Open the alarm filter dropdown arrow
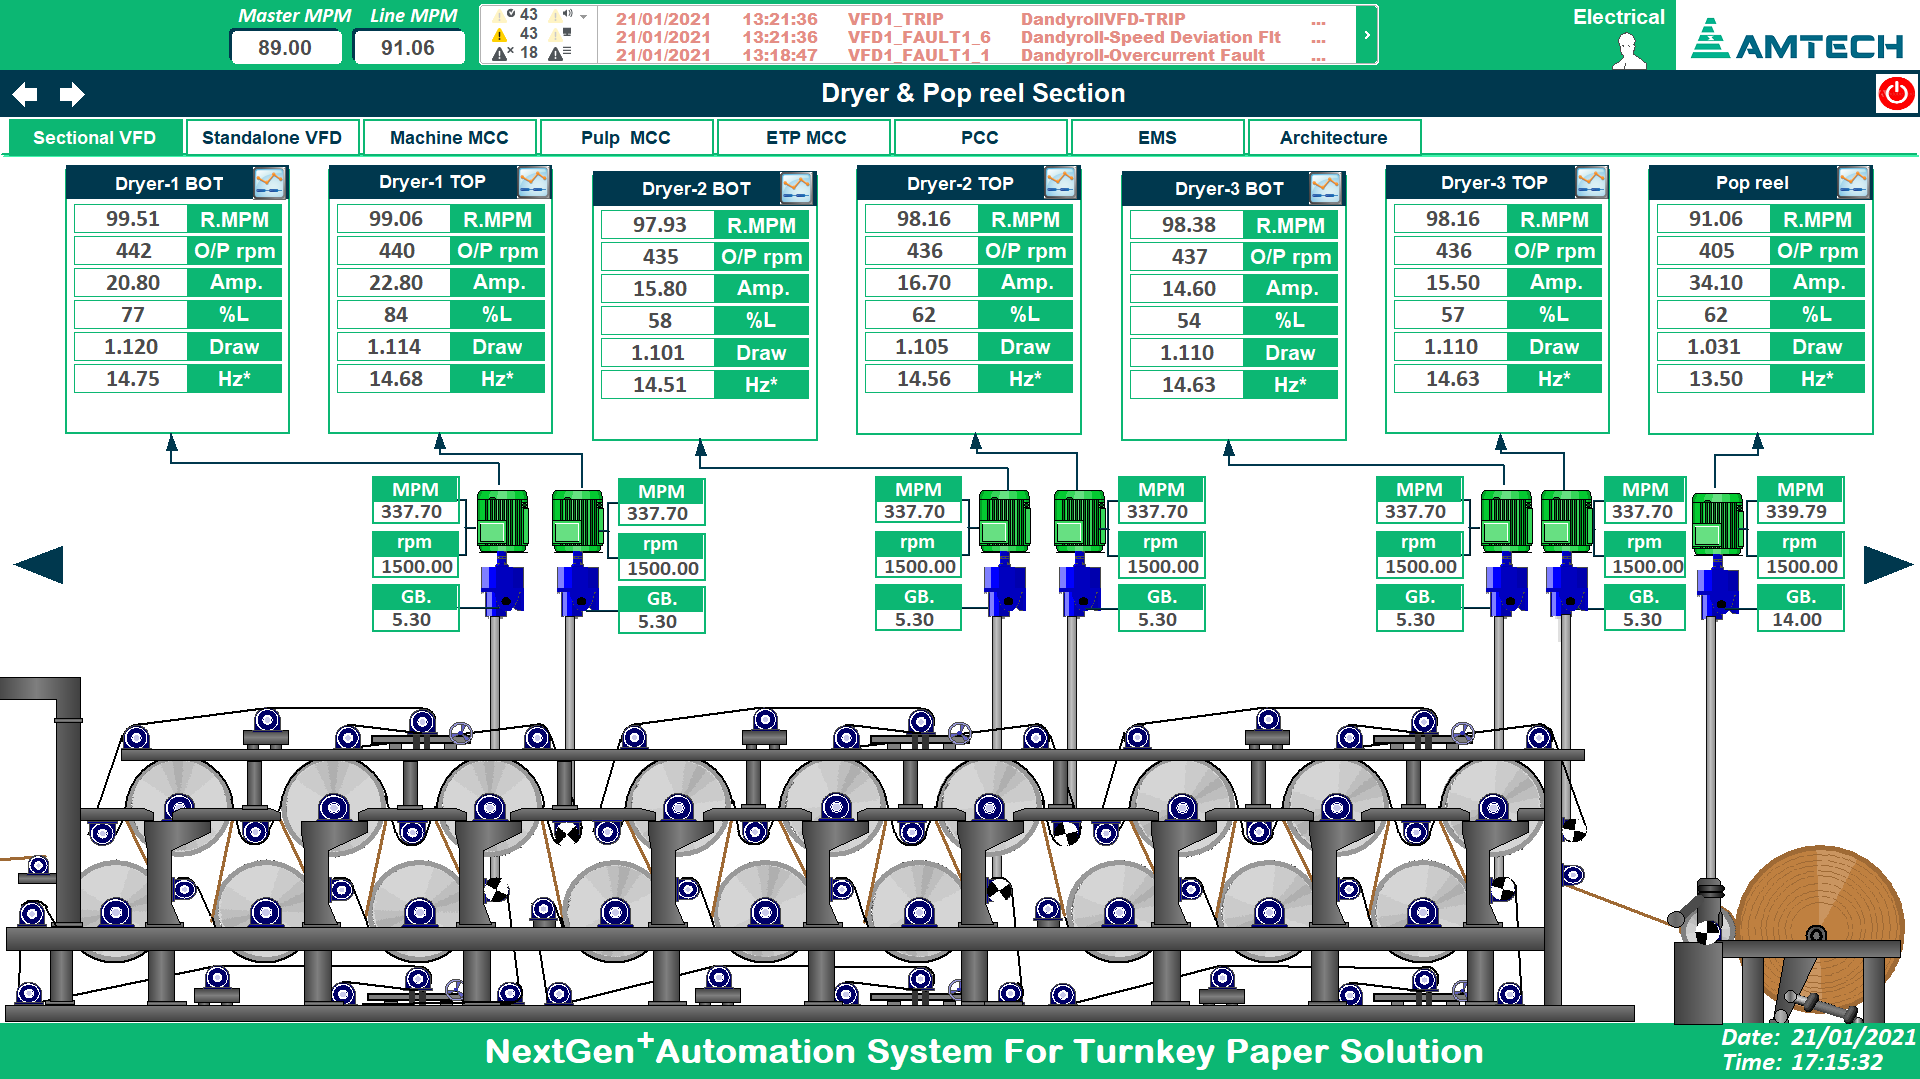This screenshot has height=1079, width=1920. [x=583, y=16]
